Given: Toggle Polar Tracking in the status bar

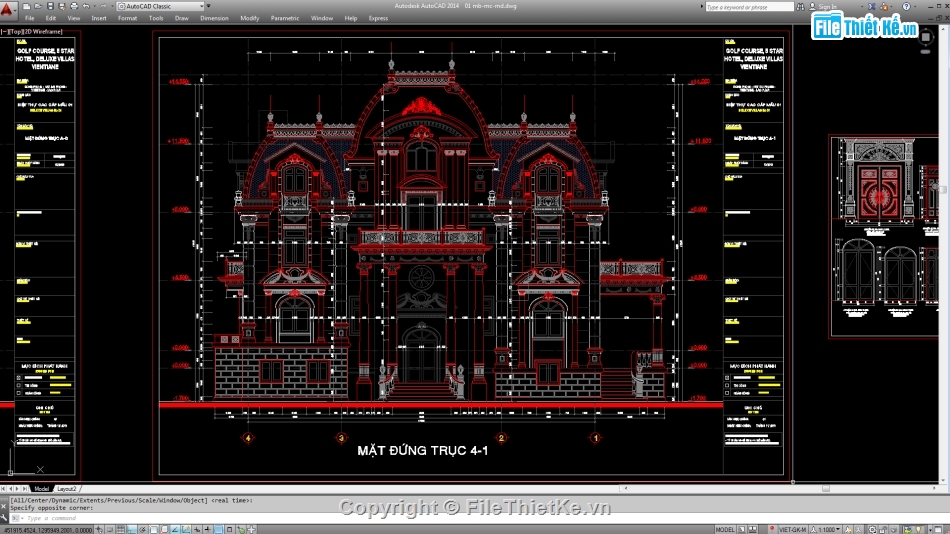Looking at the screenshot, I should [142, 530].
